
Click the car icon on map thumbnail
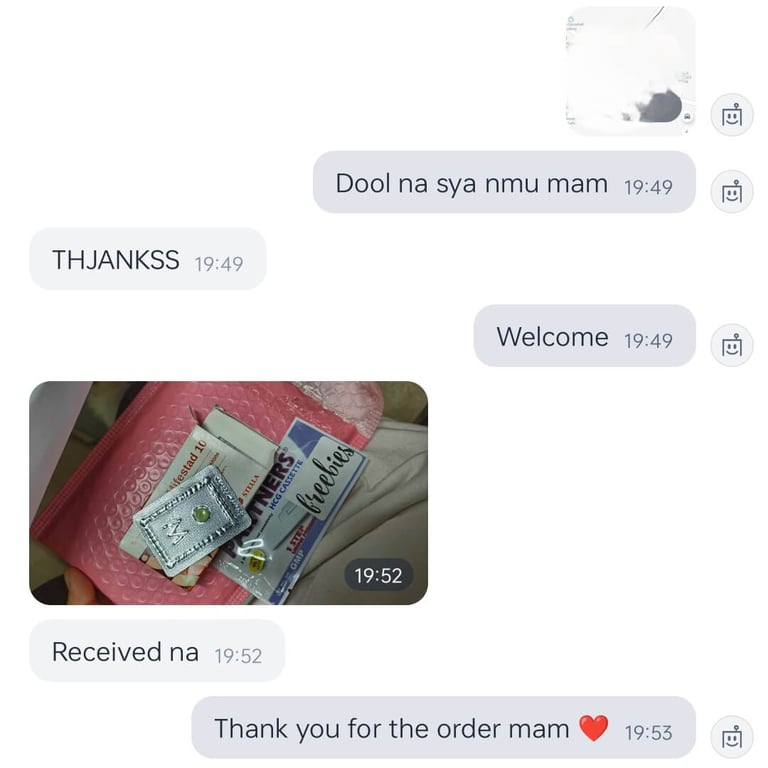coord(688,117)
